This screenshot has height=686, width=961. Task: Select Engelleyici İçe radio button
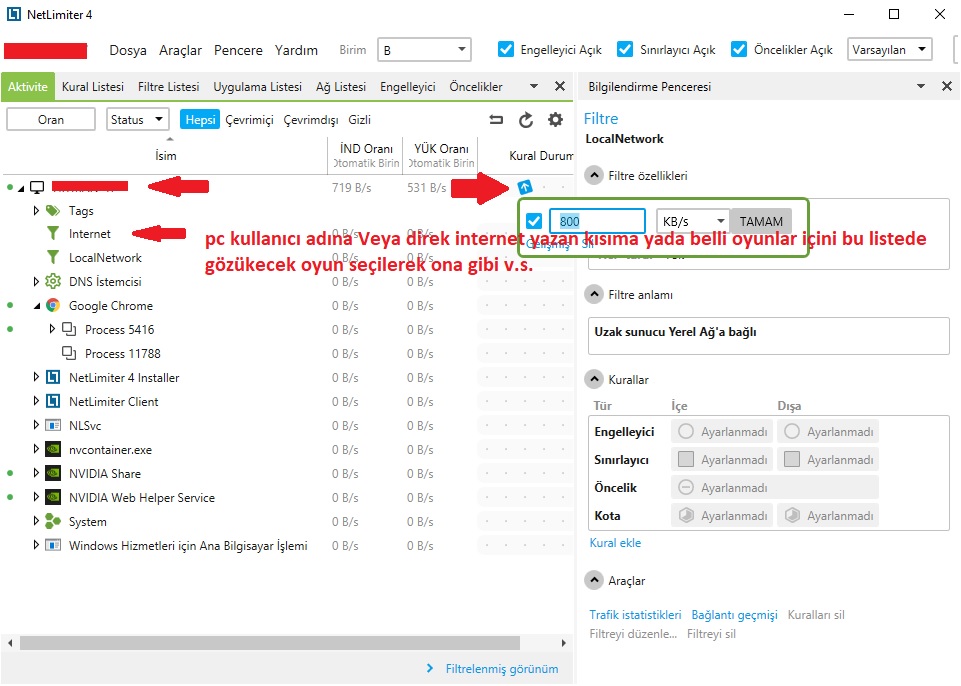pos(686,432)
